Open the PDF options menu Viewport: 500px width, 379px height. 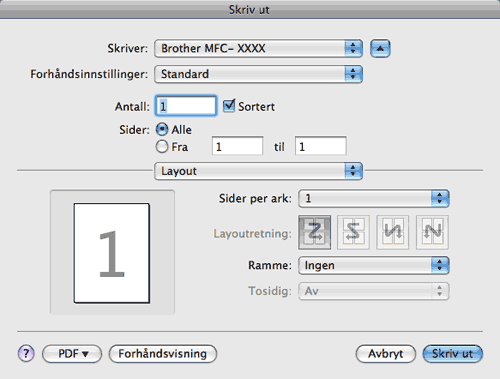72,354
